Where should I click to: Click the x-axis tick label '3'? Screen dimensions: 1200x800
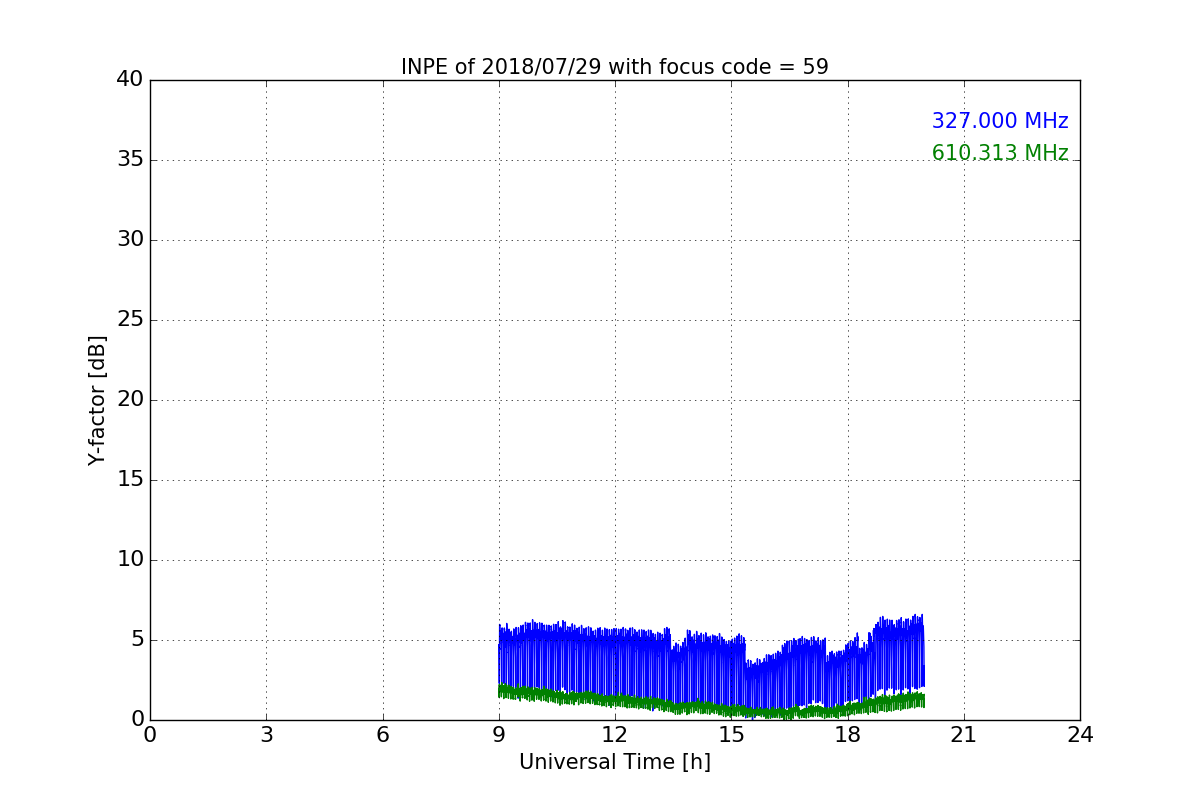pos(266,735)
